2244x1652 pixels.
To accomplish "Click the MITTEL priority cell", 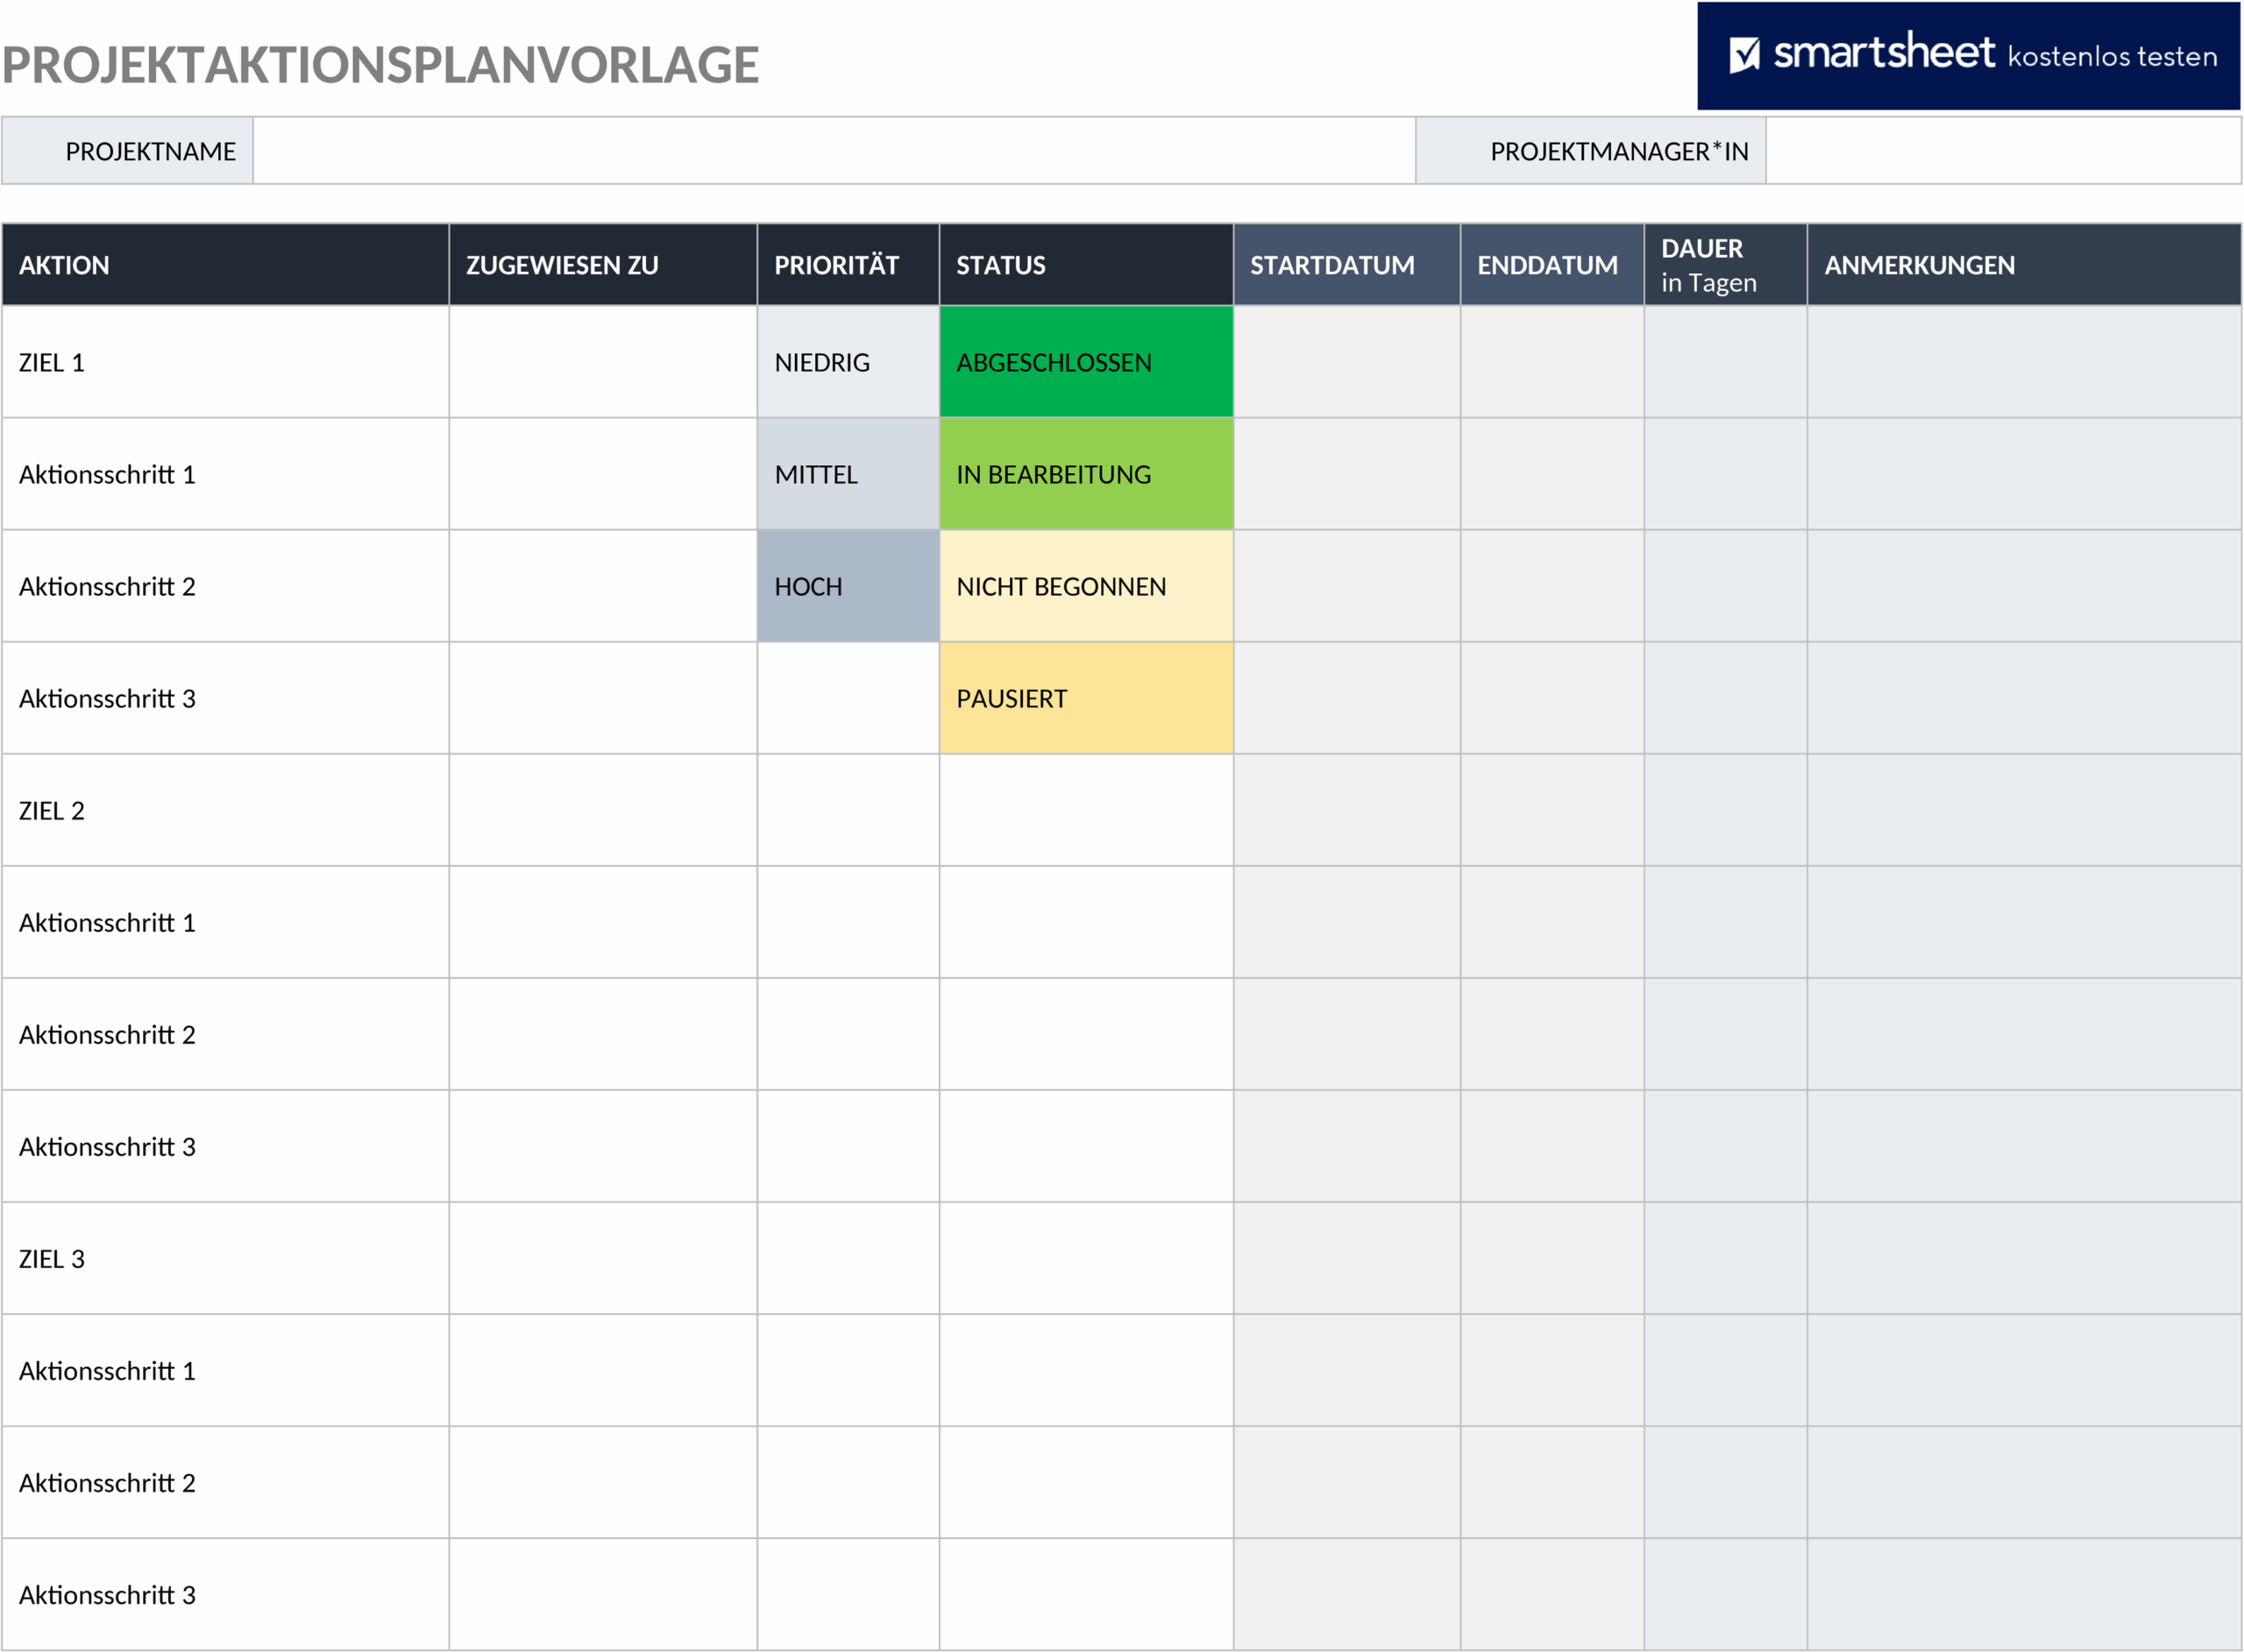I will 848,474.
